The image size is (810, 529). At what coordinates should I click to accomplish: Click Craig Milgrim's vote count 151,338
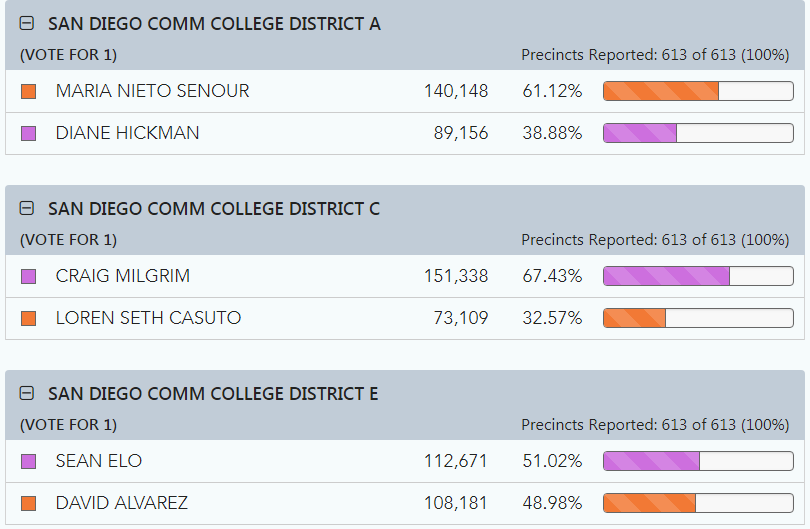click(x=456, y=276)
